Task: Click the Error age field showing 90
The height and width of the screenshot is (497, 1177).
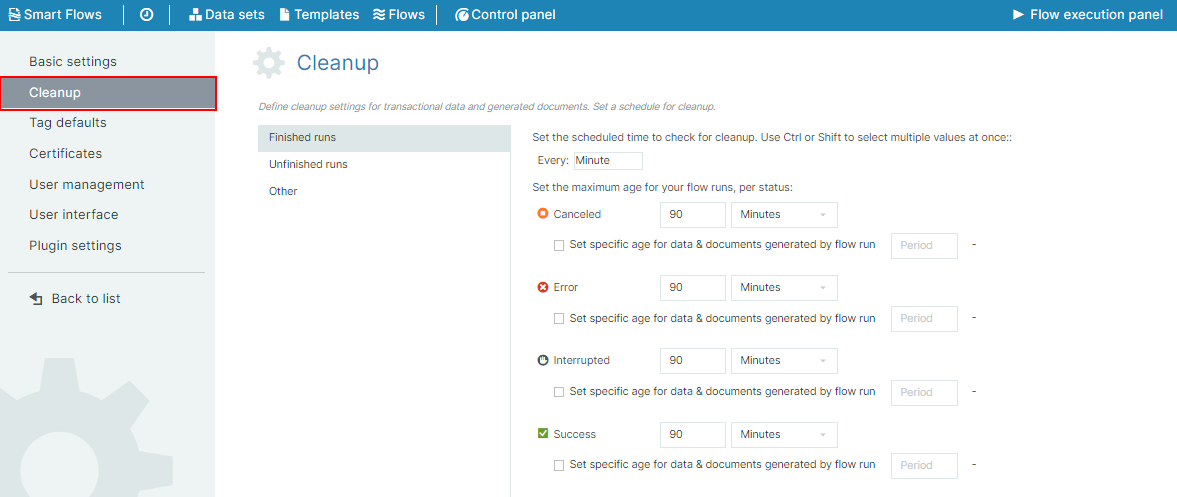Action: tap(693, 288)
